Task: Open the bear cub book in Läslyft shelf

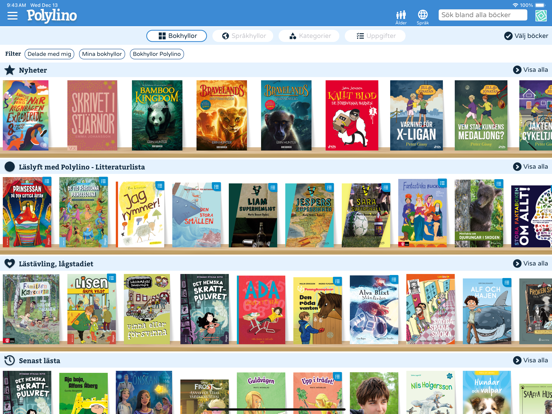Action: pyautogui.click(x=479, y=213)
